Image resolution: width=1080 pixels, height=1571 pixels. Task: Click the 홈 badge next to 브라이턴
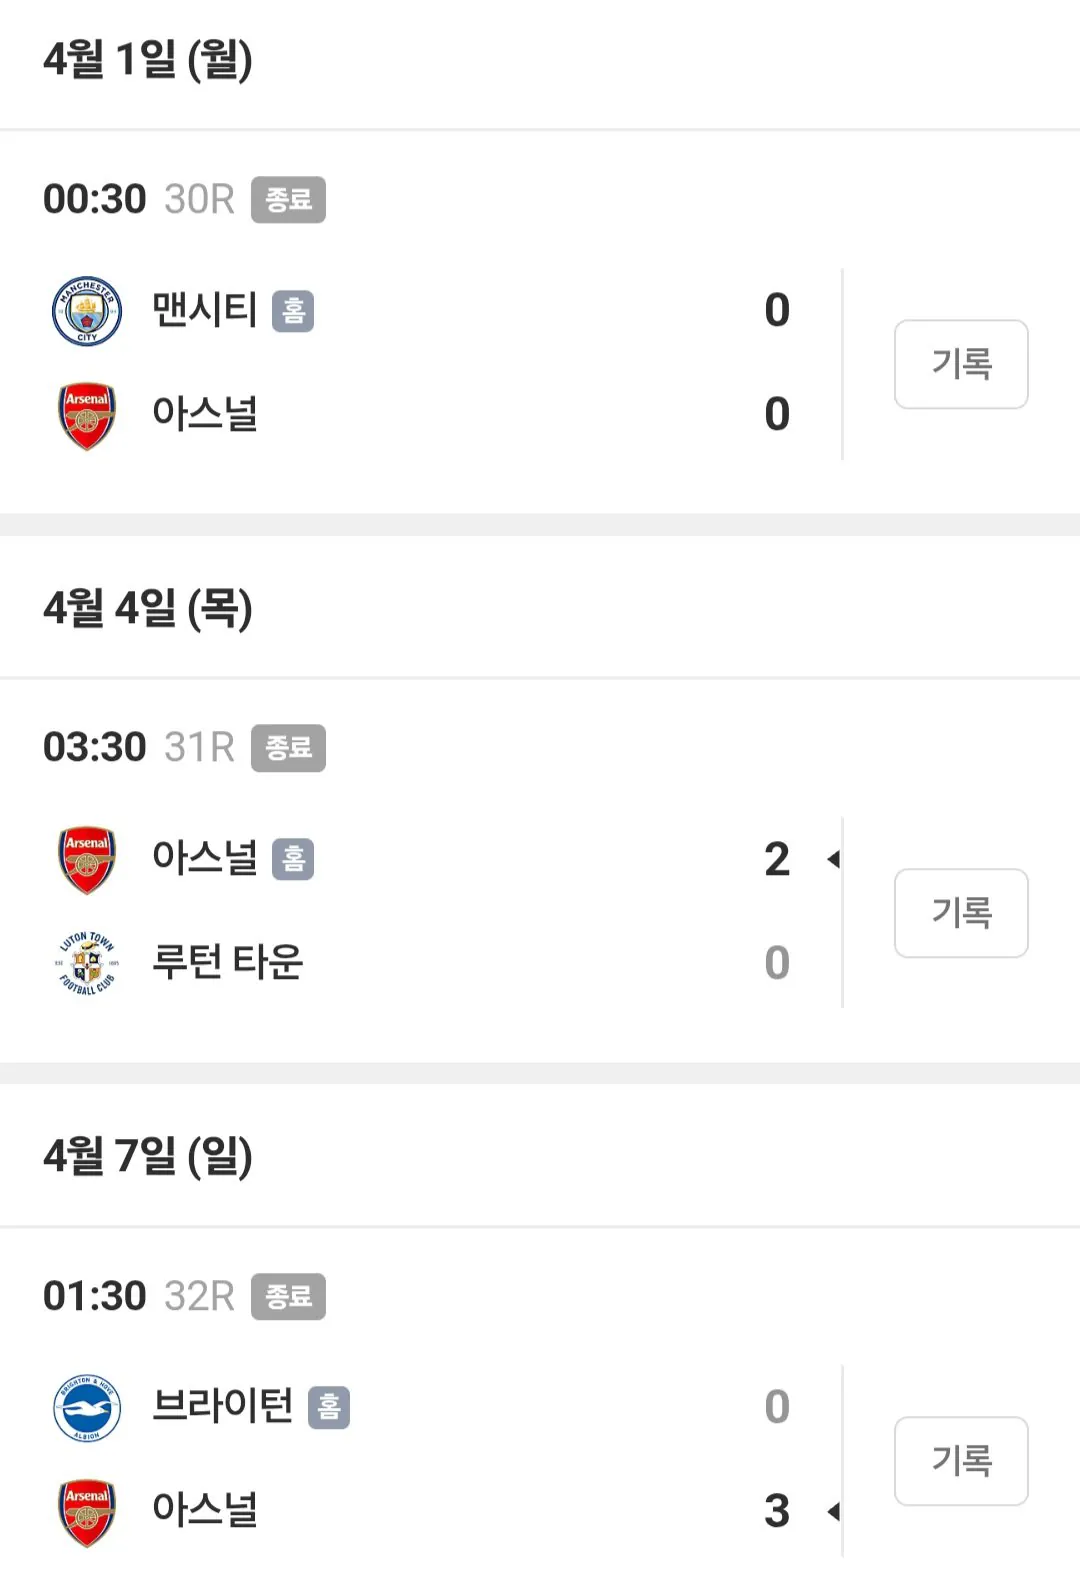[x=329, y=1408]
